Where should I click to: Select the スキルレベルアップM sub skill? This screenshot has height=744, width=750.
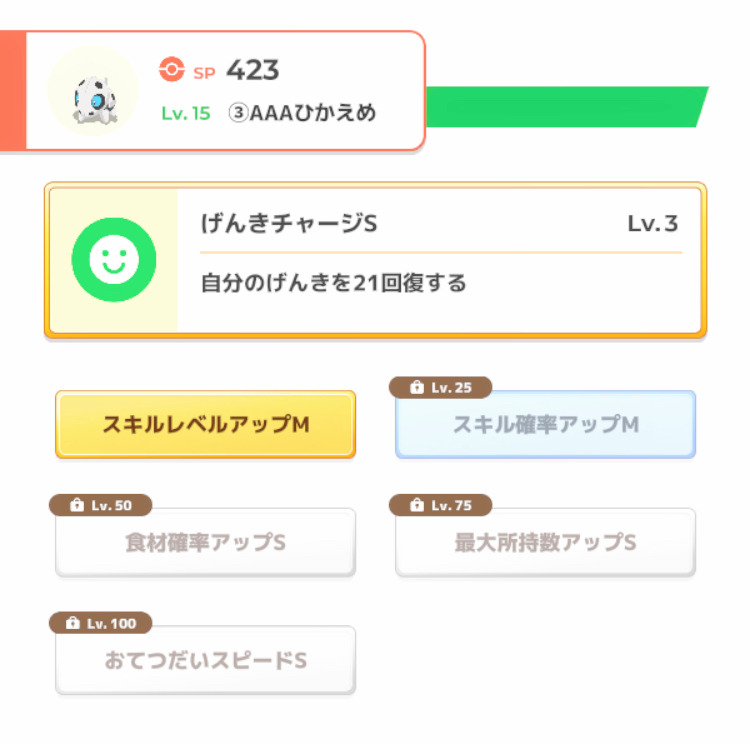[206, 424]
